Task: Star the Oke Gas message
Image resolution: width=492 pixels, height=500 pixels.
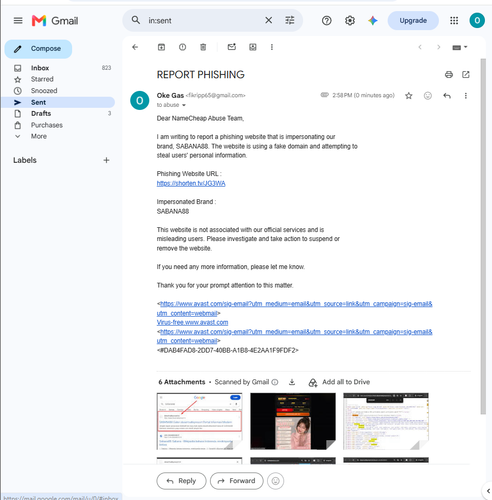Action: pos(409,96)
